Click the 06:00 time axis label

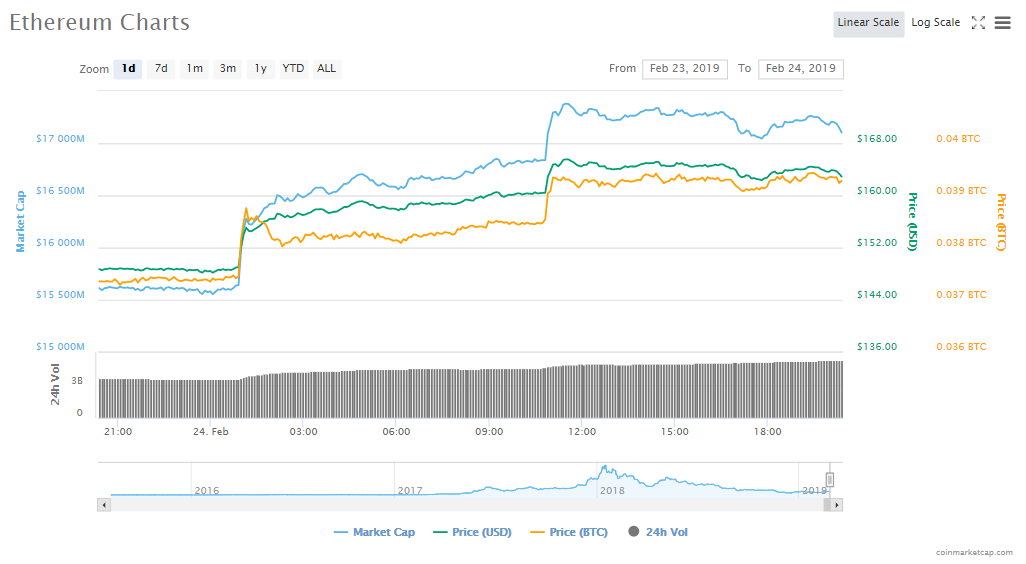click(x=396, y=432)
